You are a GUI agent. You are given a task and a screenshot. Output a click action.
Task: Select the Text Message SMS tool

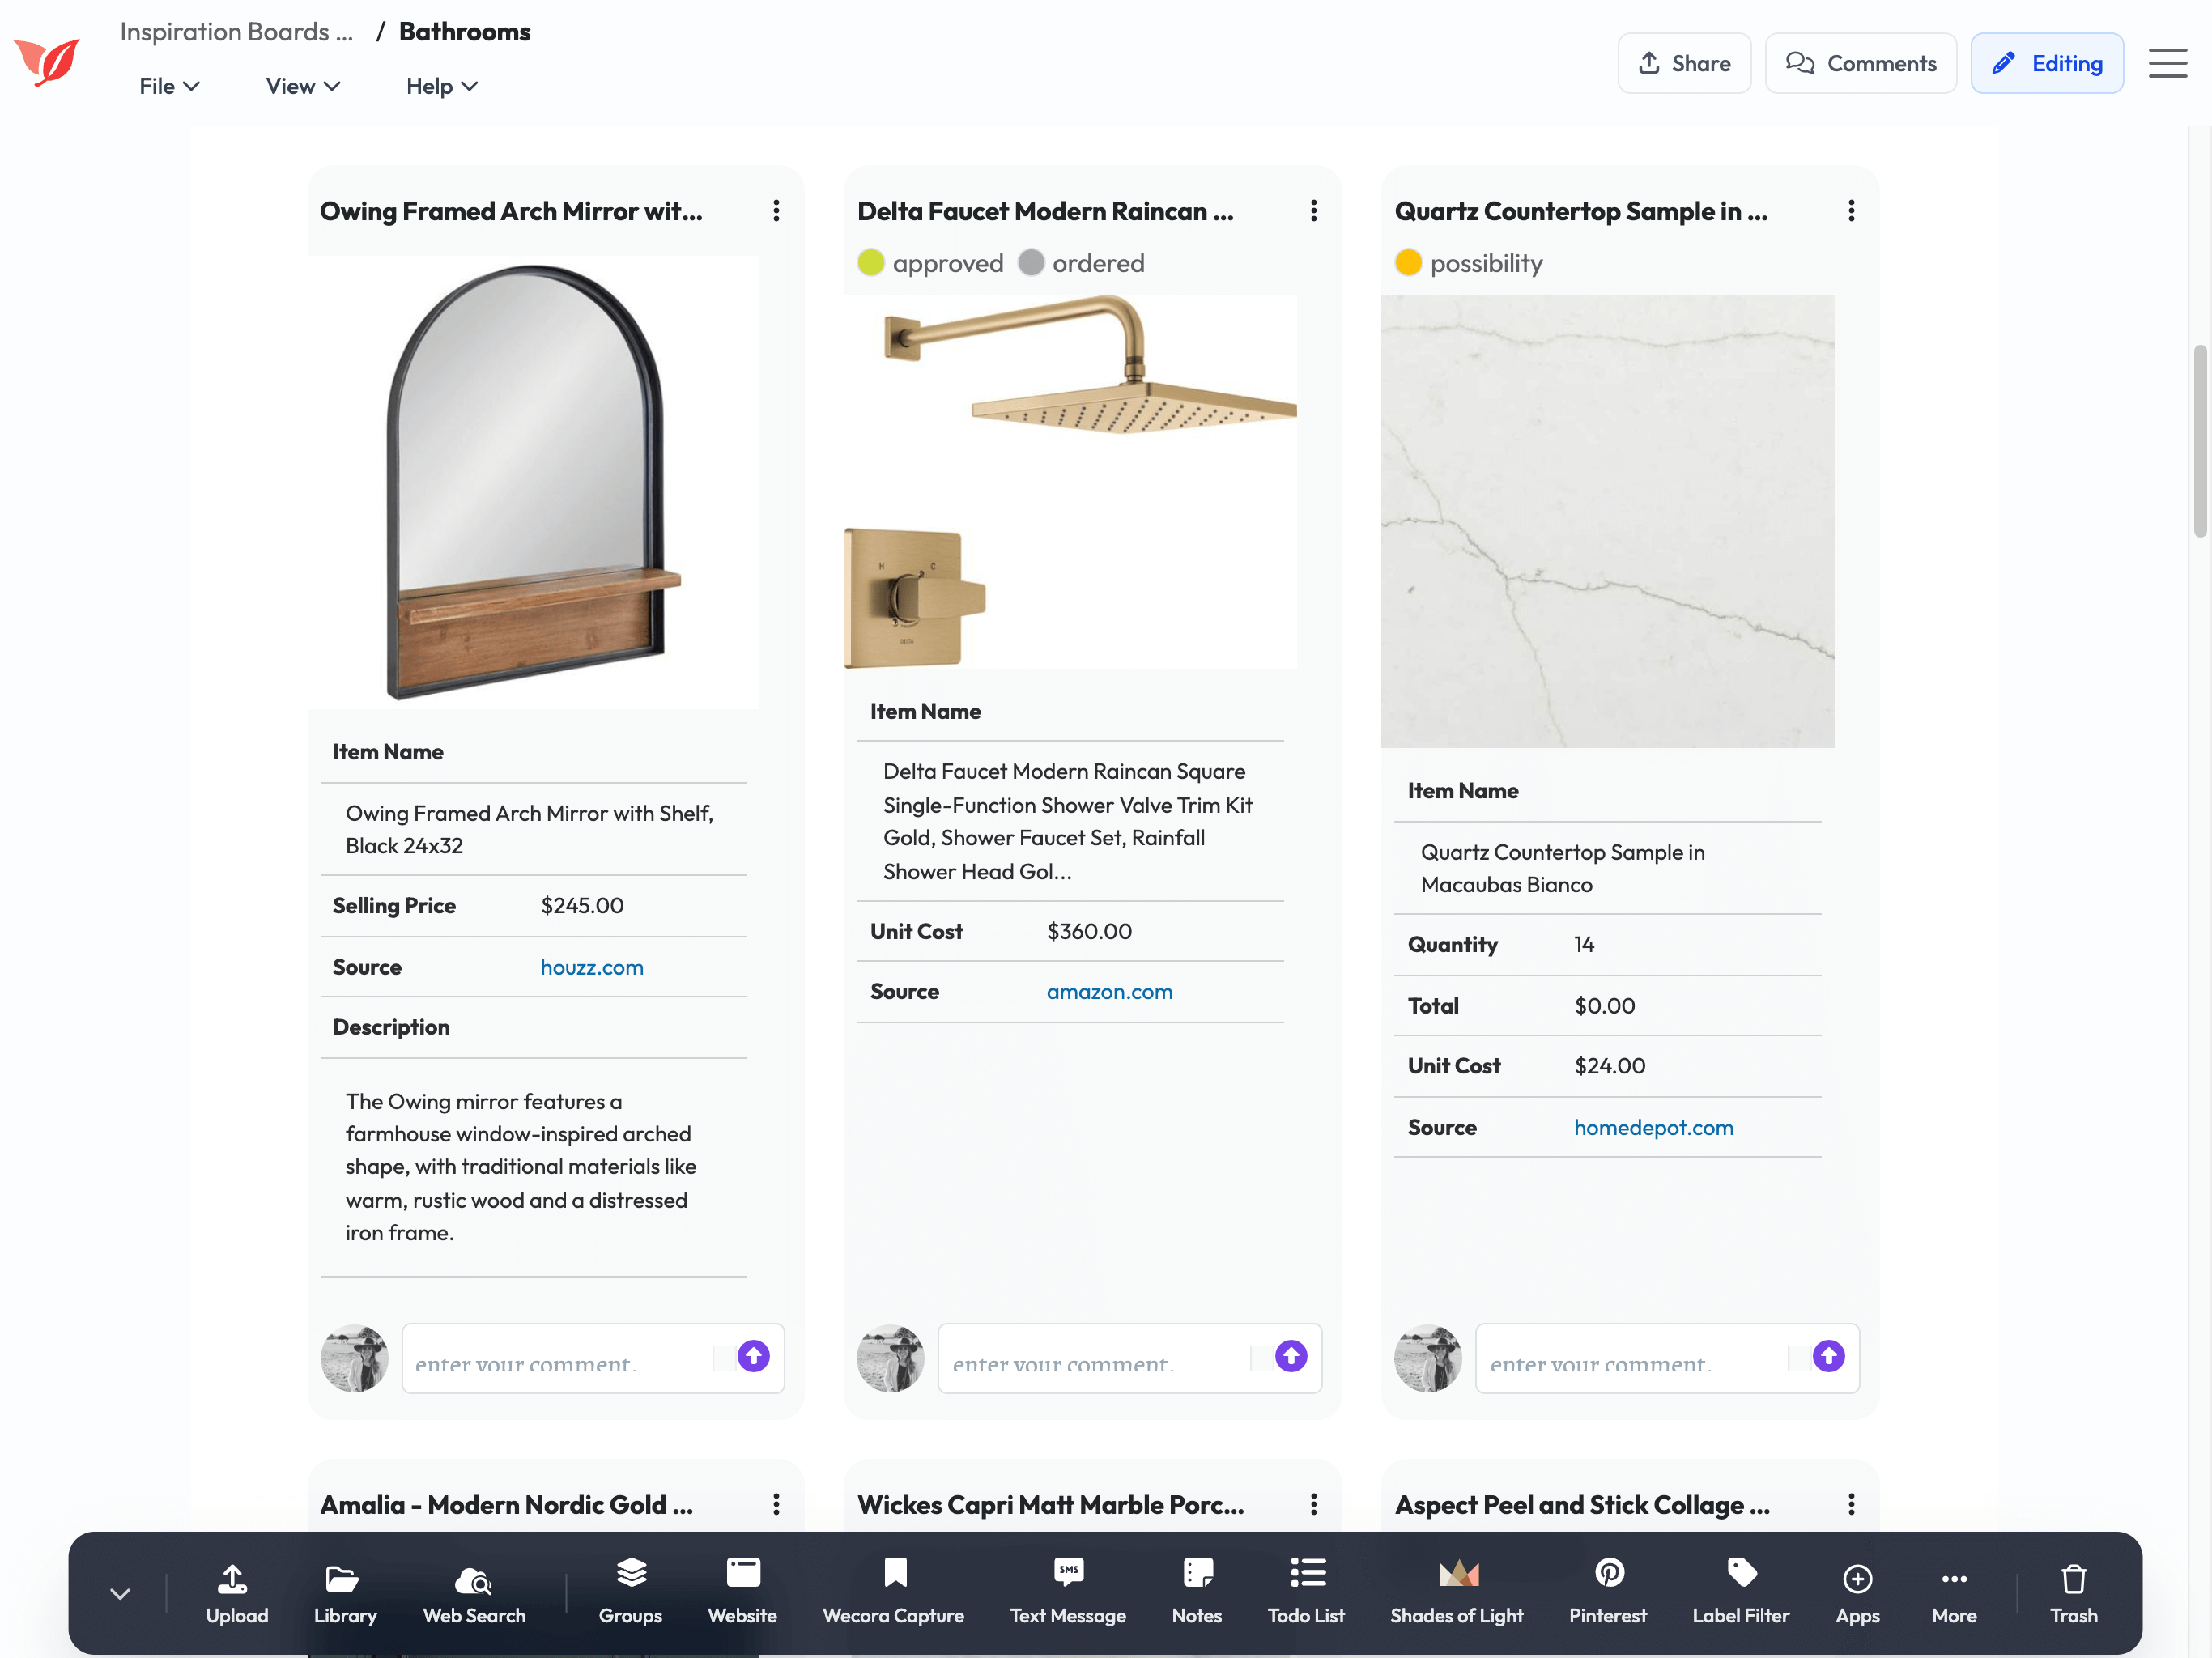click(x=1067, y=1592)
